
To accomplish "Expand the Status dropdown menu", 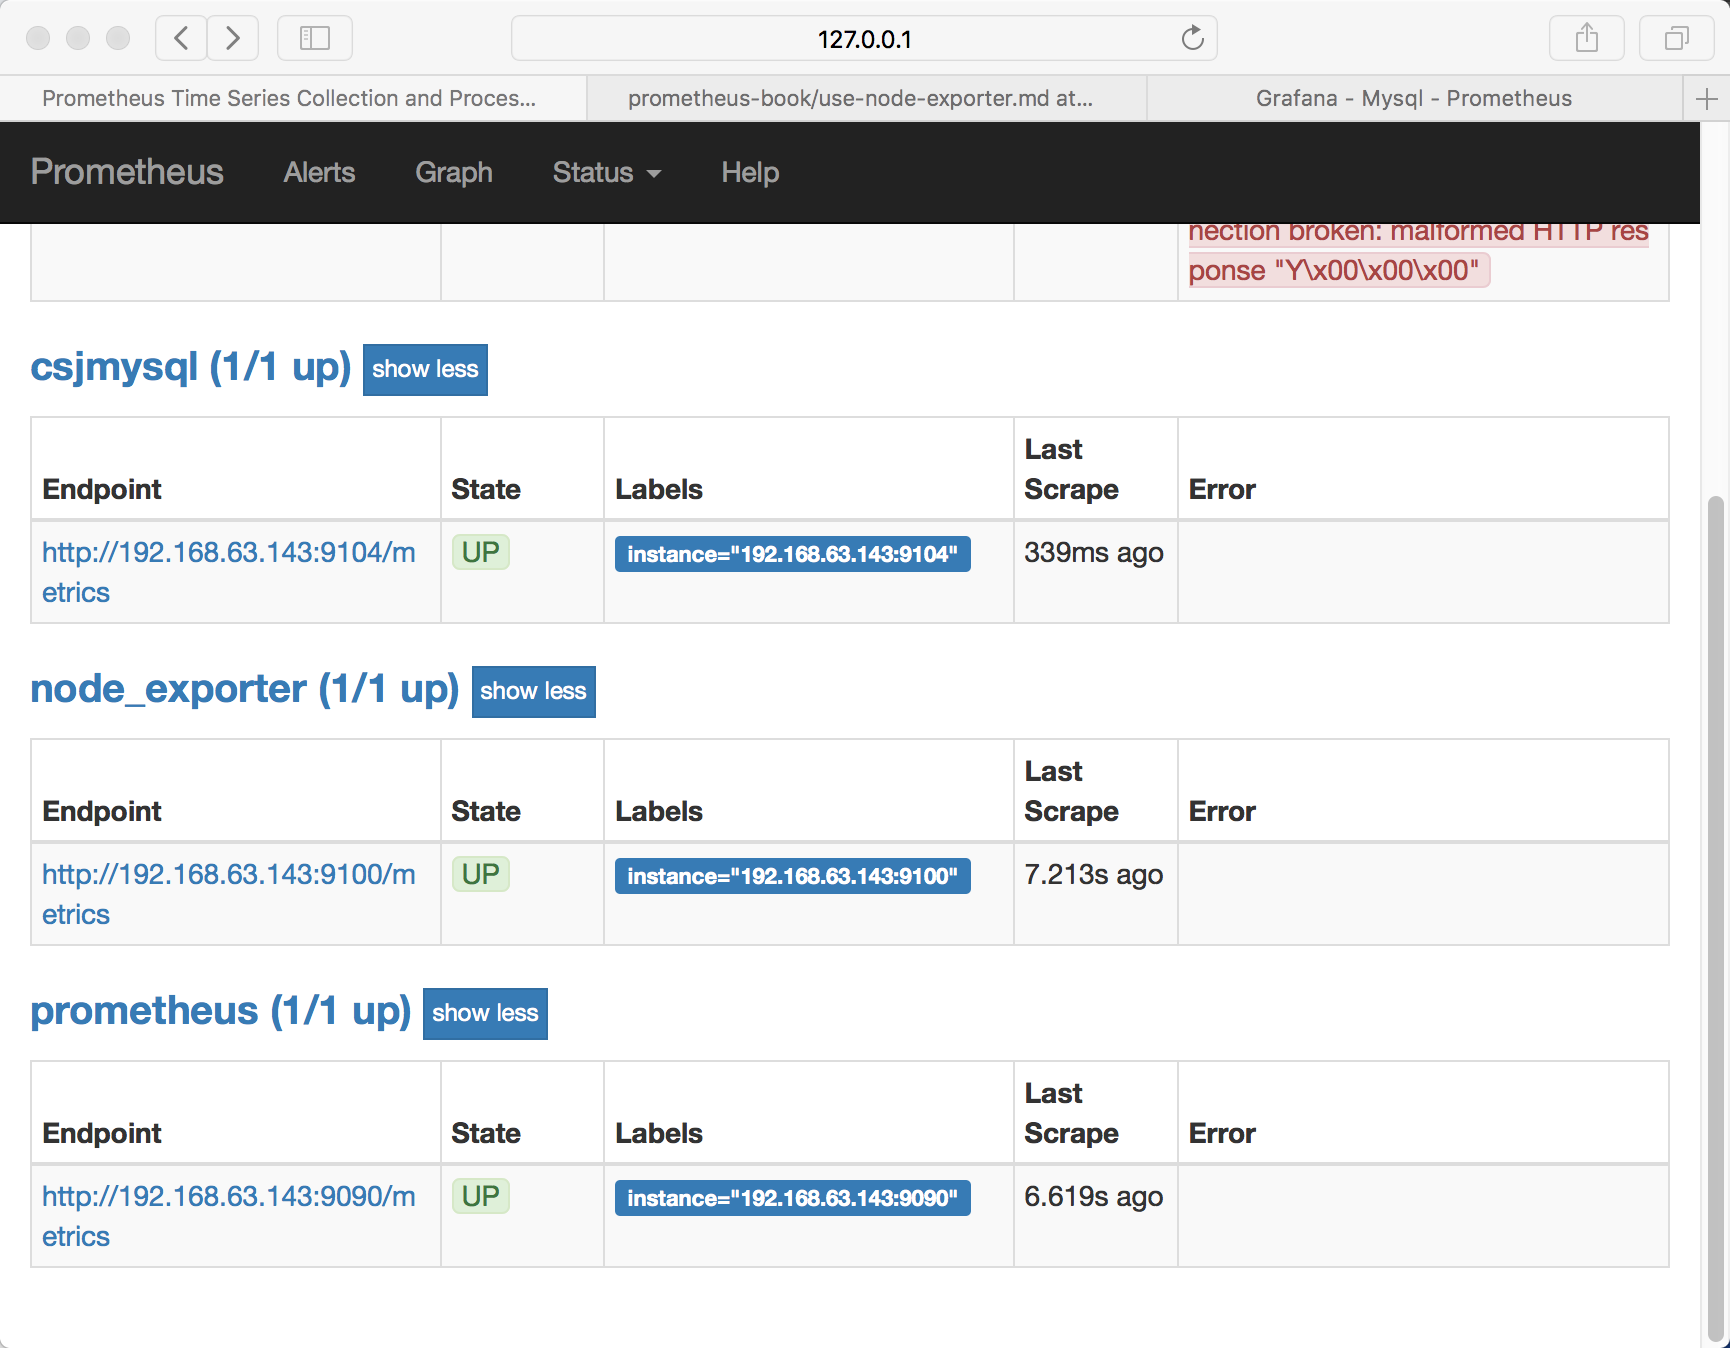I will click(607, 172).
